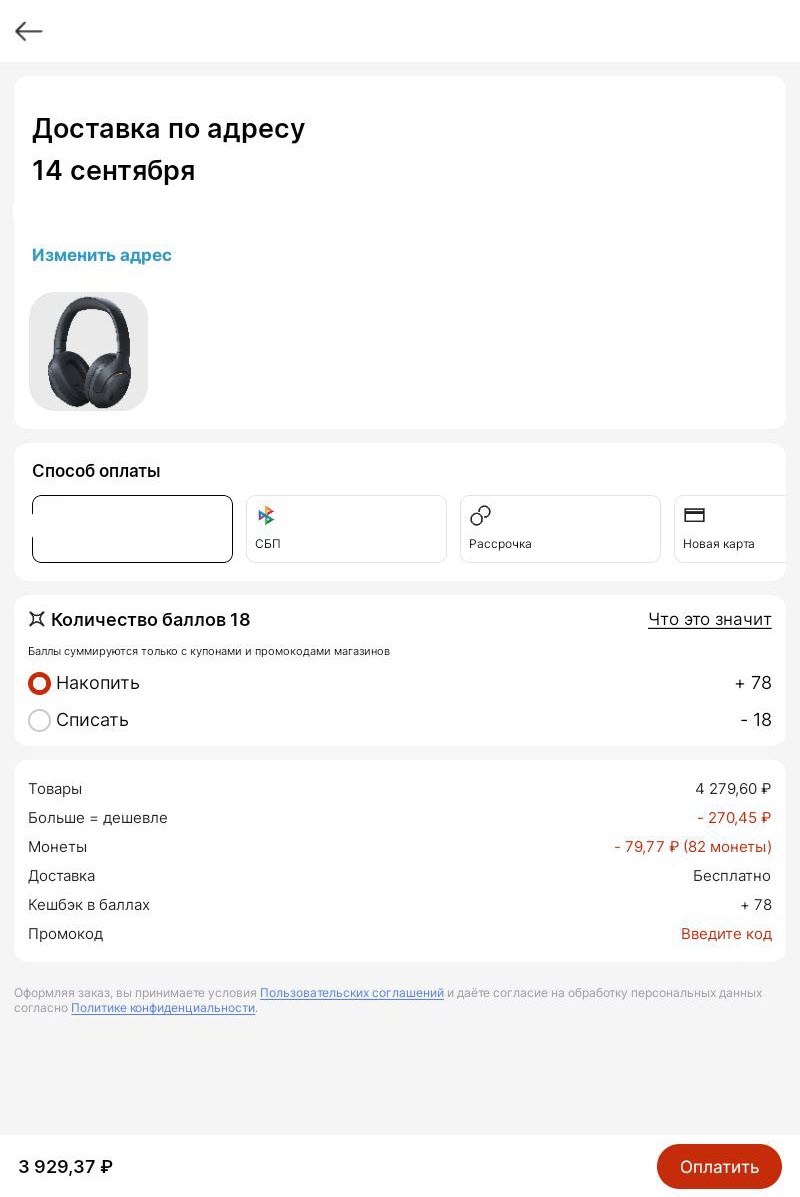The width and height of the screenshot is (800, 1197).
Task: Click Введите код to add promo code
Action: click(x=726, y=933)
